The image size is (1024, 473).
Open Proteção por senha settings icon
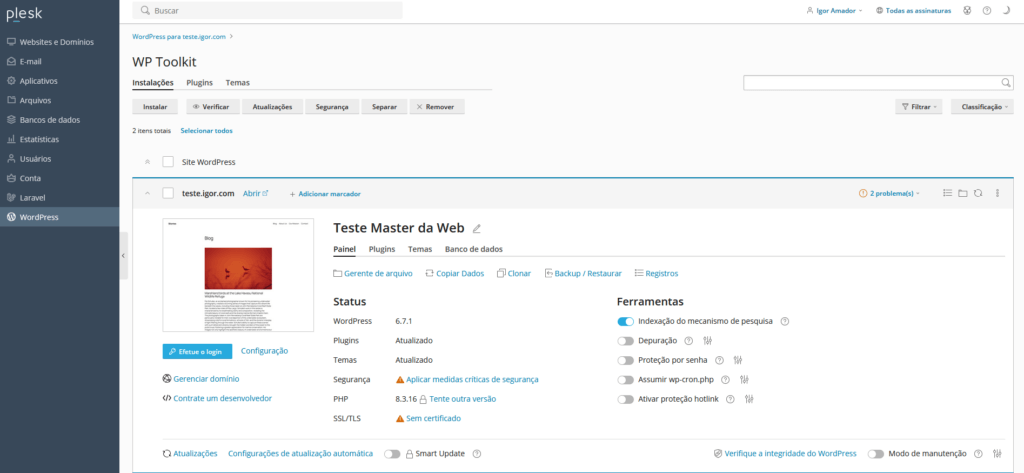738,360
